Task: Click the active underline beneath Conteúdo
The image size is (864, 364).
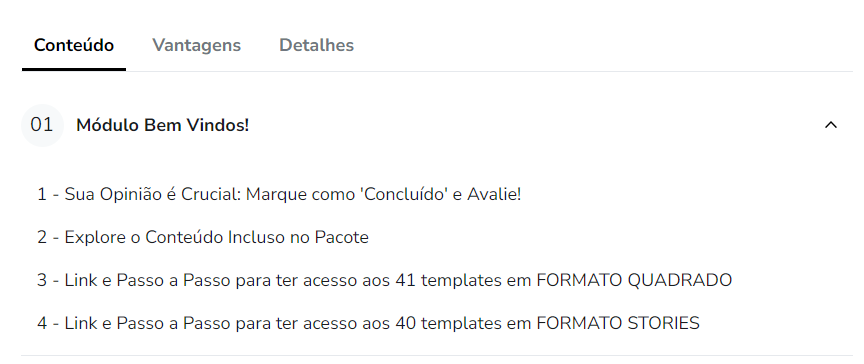Action: (74, 69)
